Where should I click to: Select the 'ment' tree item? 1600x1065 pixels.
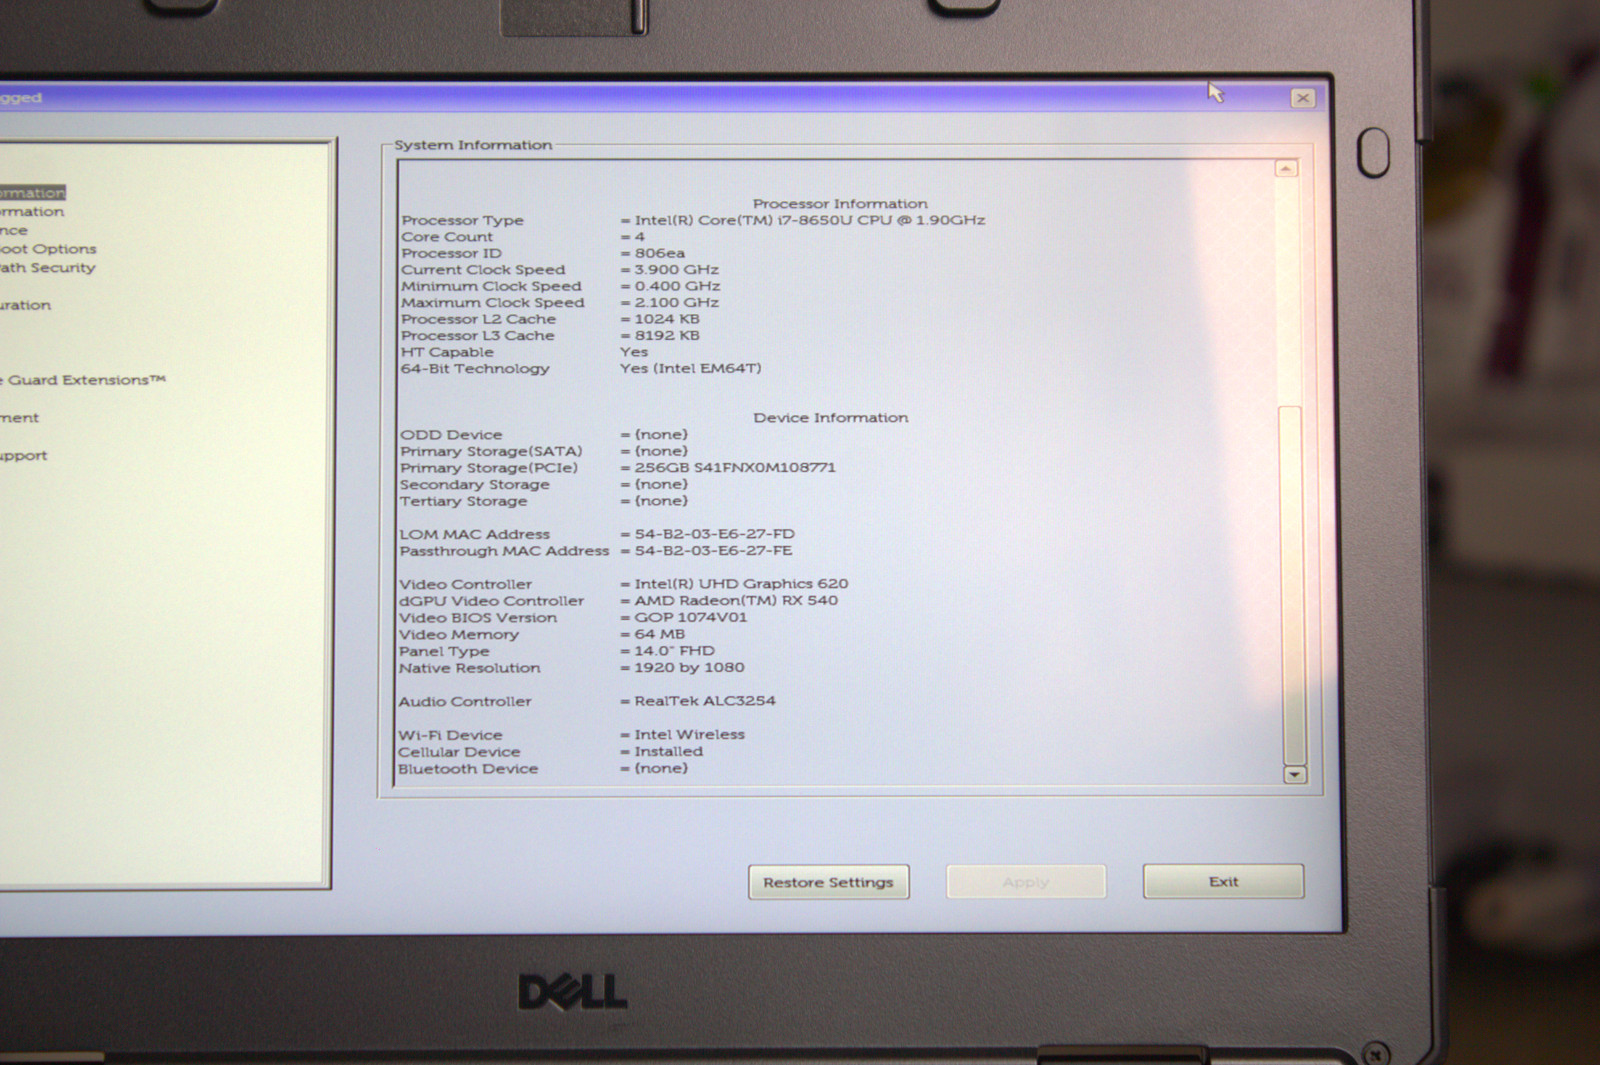(x=19, y=418)
